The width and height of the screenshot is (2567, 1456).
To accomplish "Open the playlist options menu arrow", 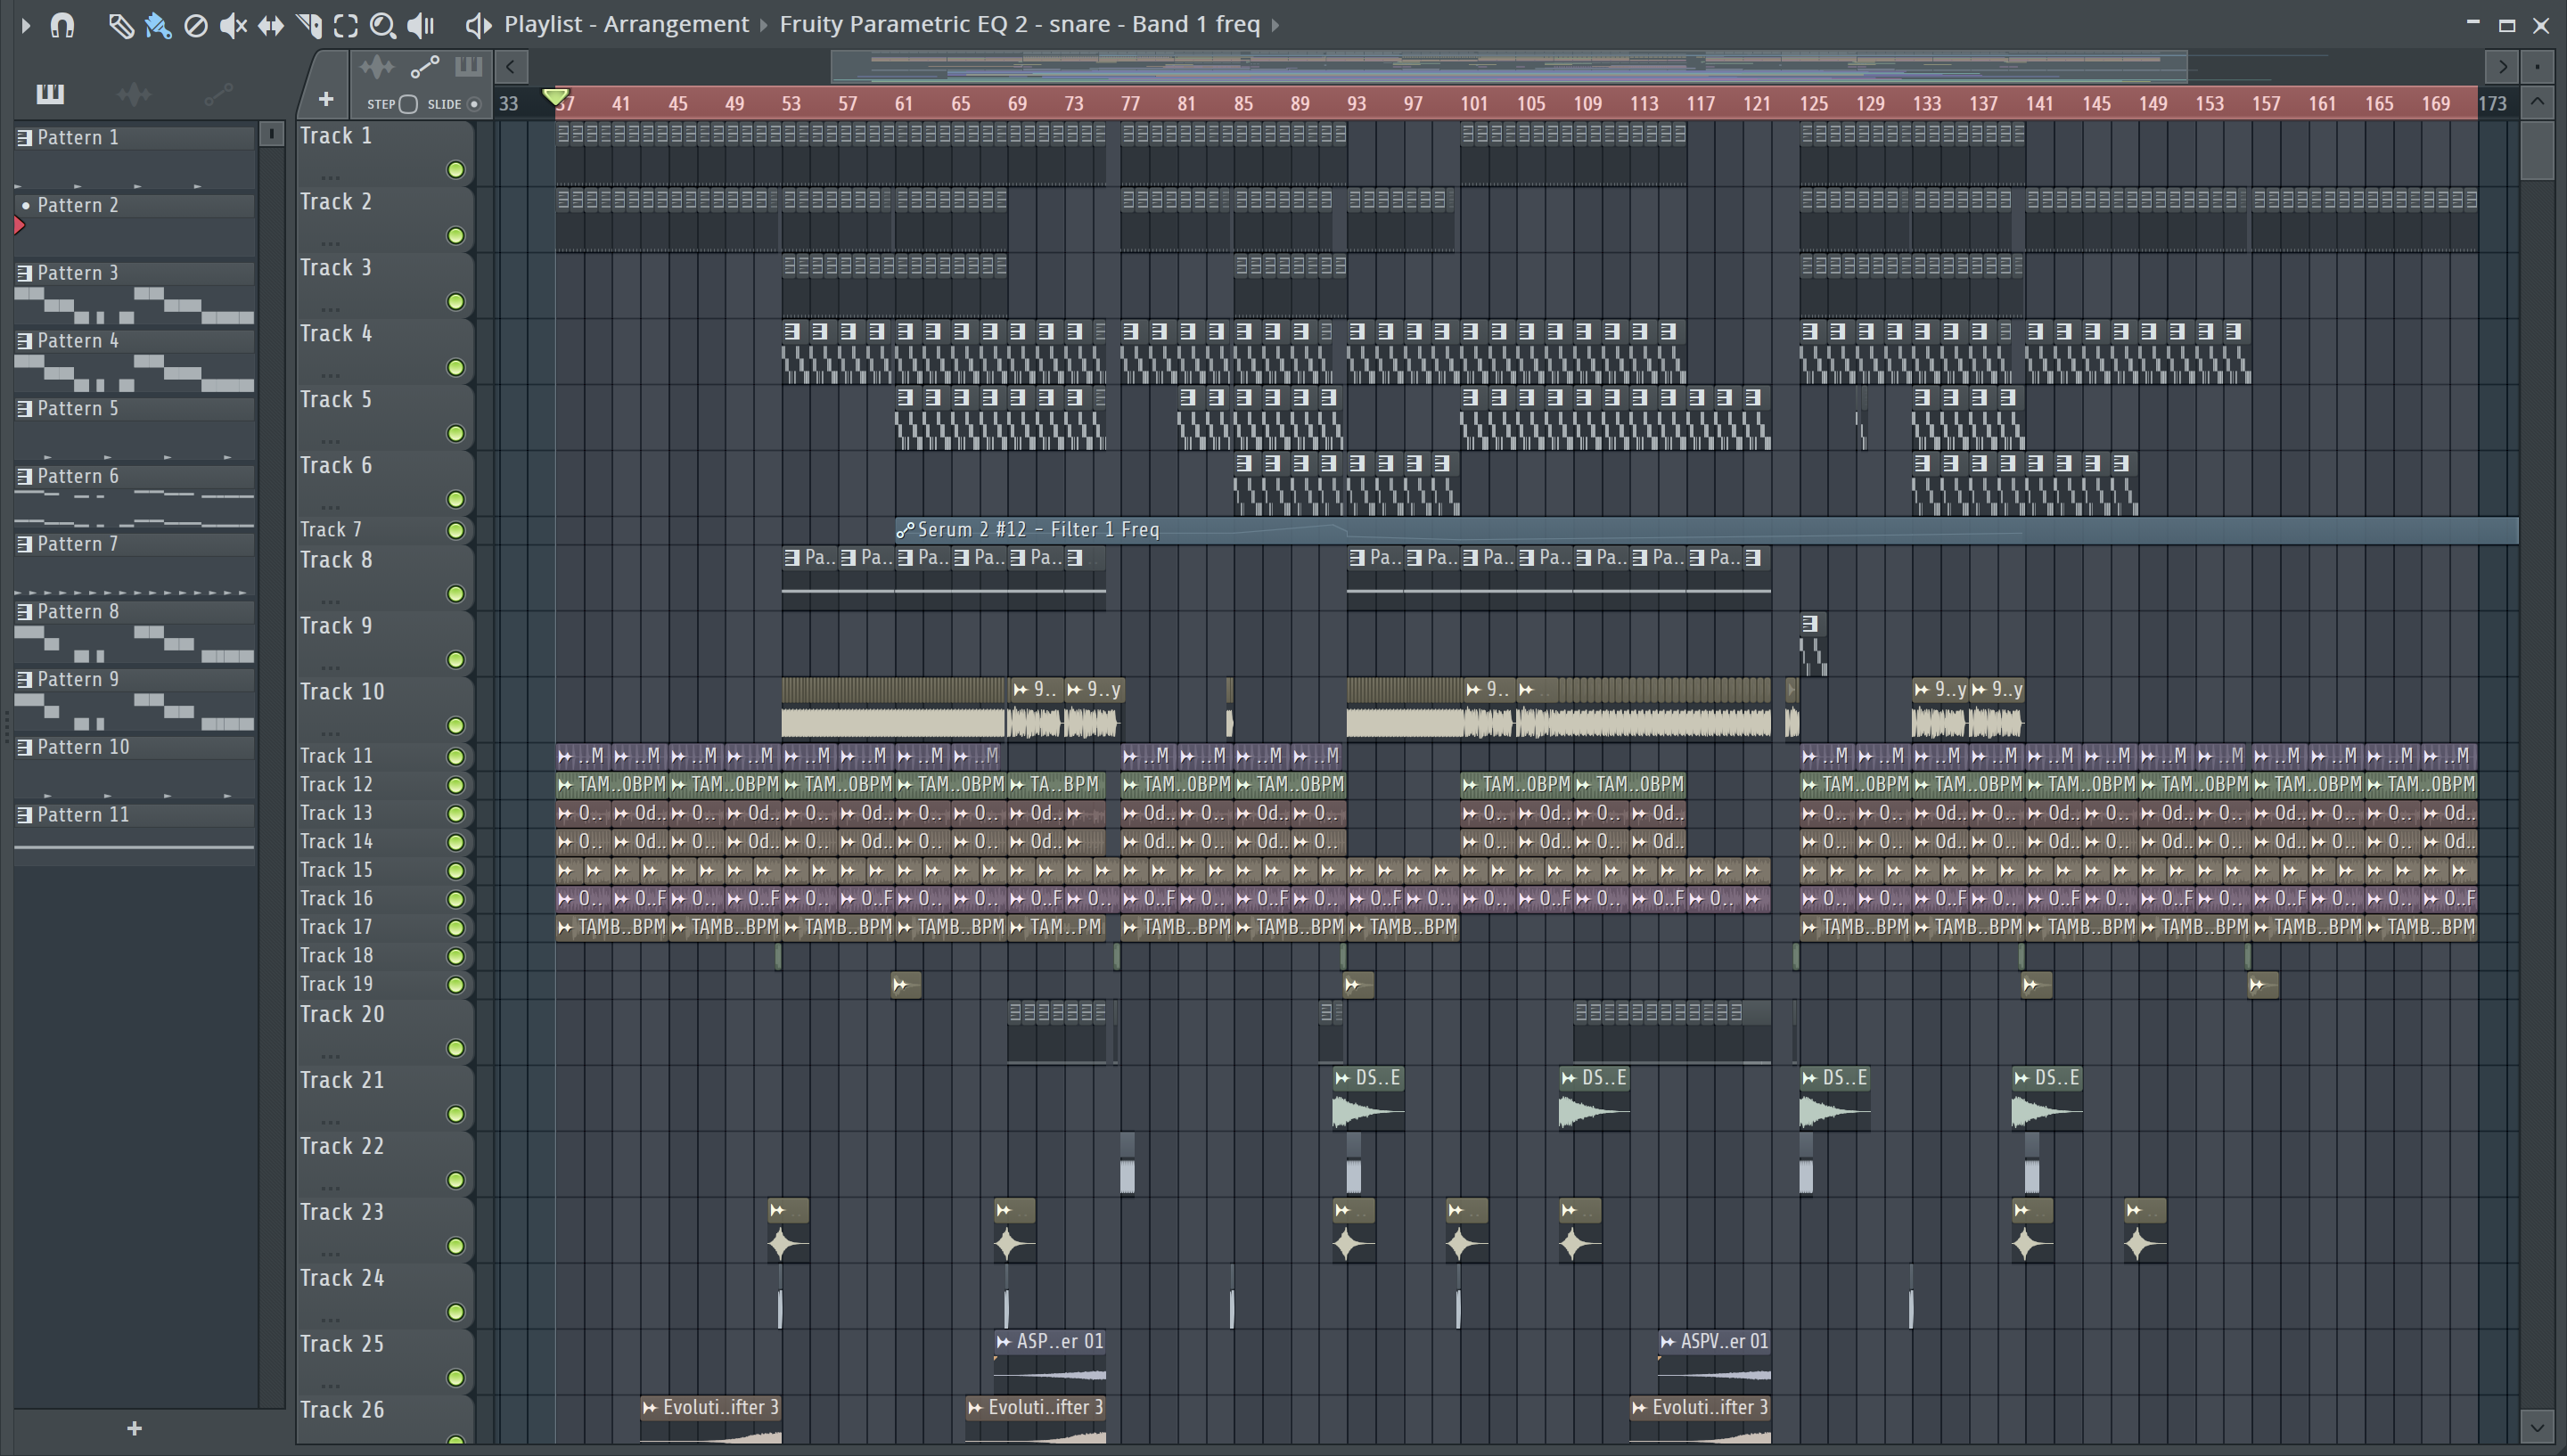I will click(x=26, y=25).
